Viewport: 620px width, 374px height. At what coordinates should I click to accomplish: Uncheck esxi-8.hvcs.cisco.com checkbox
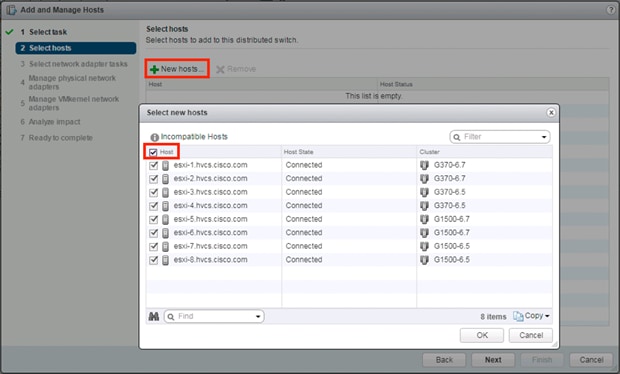(x=153, y=260)
